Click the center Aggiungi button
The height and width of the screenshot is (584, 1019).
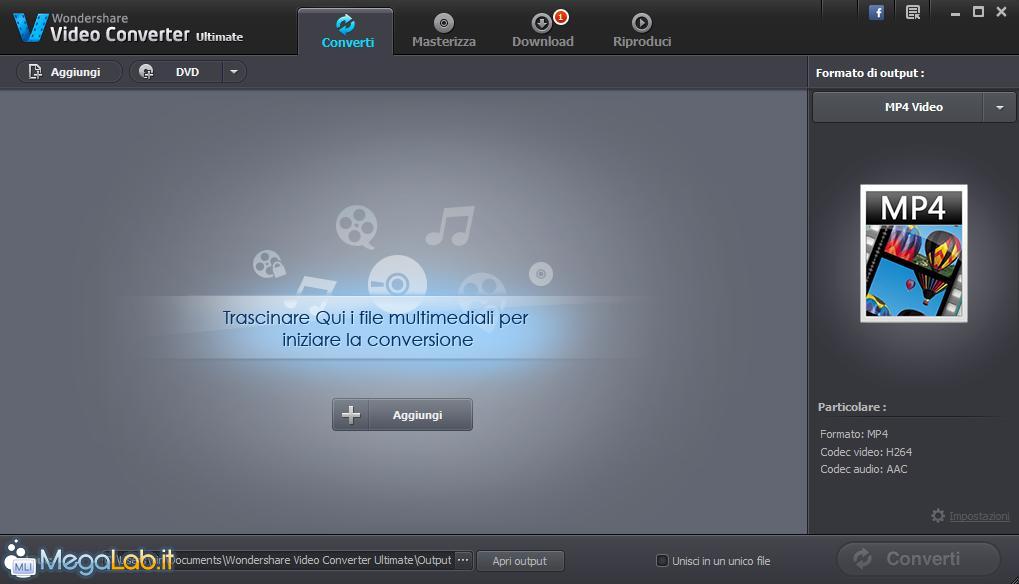click(x=402, y=414)
